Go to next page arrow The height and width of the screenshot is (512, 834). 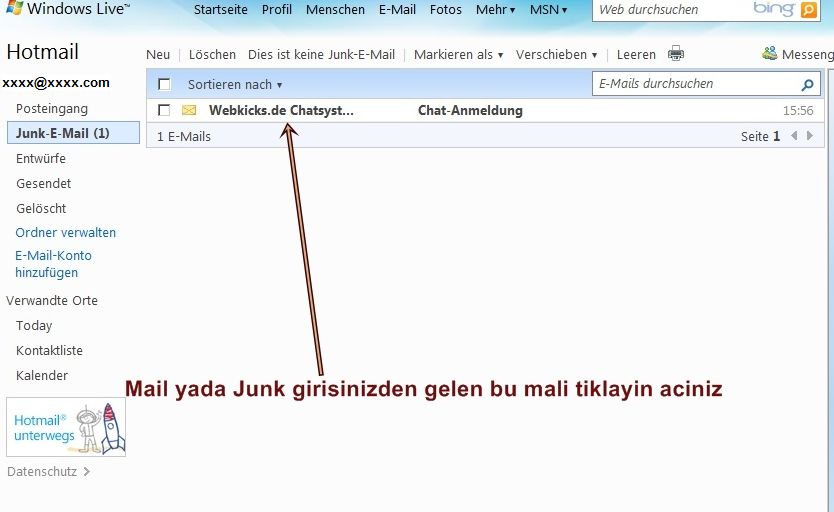pyautogui.click(x=810, y=136)
